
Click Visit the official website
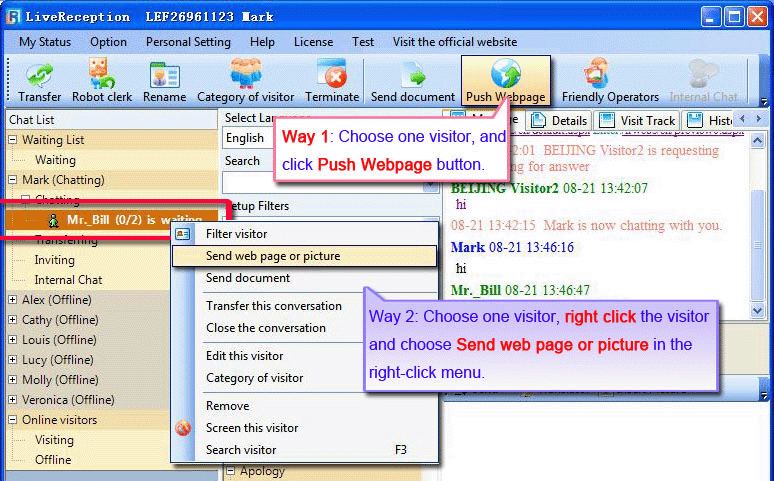455,42
